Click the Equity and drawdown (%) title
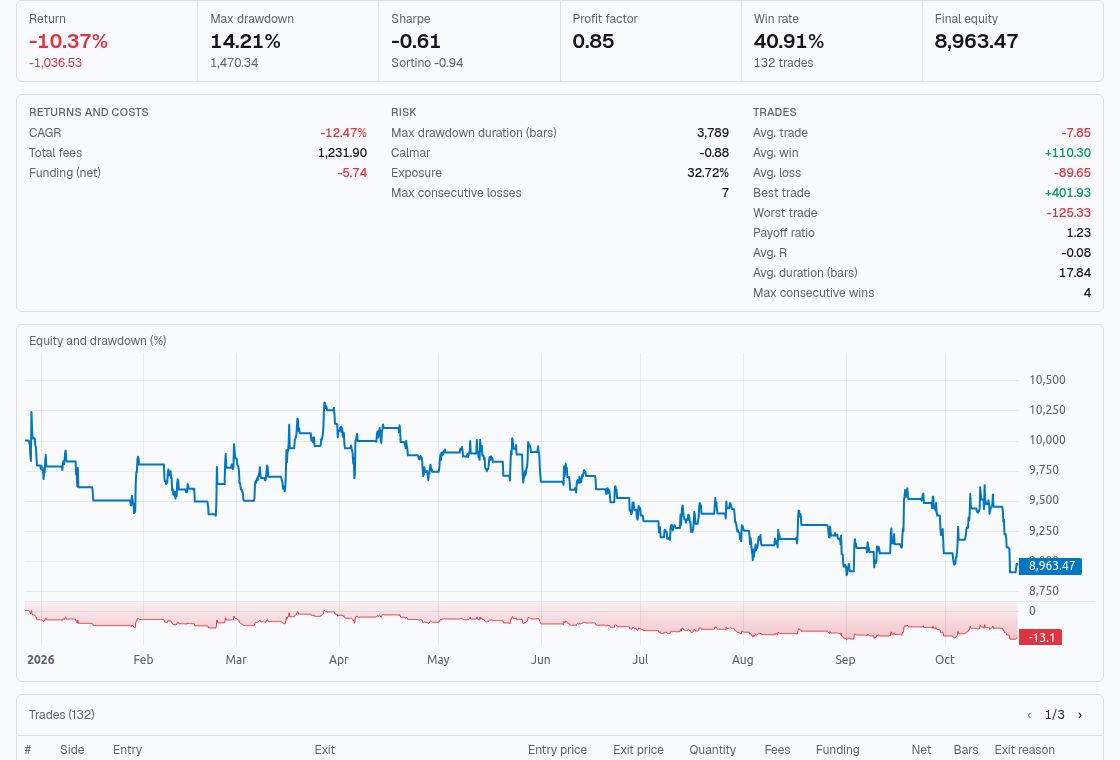 pyautogui.click(x=97, y=341)
